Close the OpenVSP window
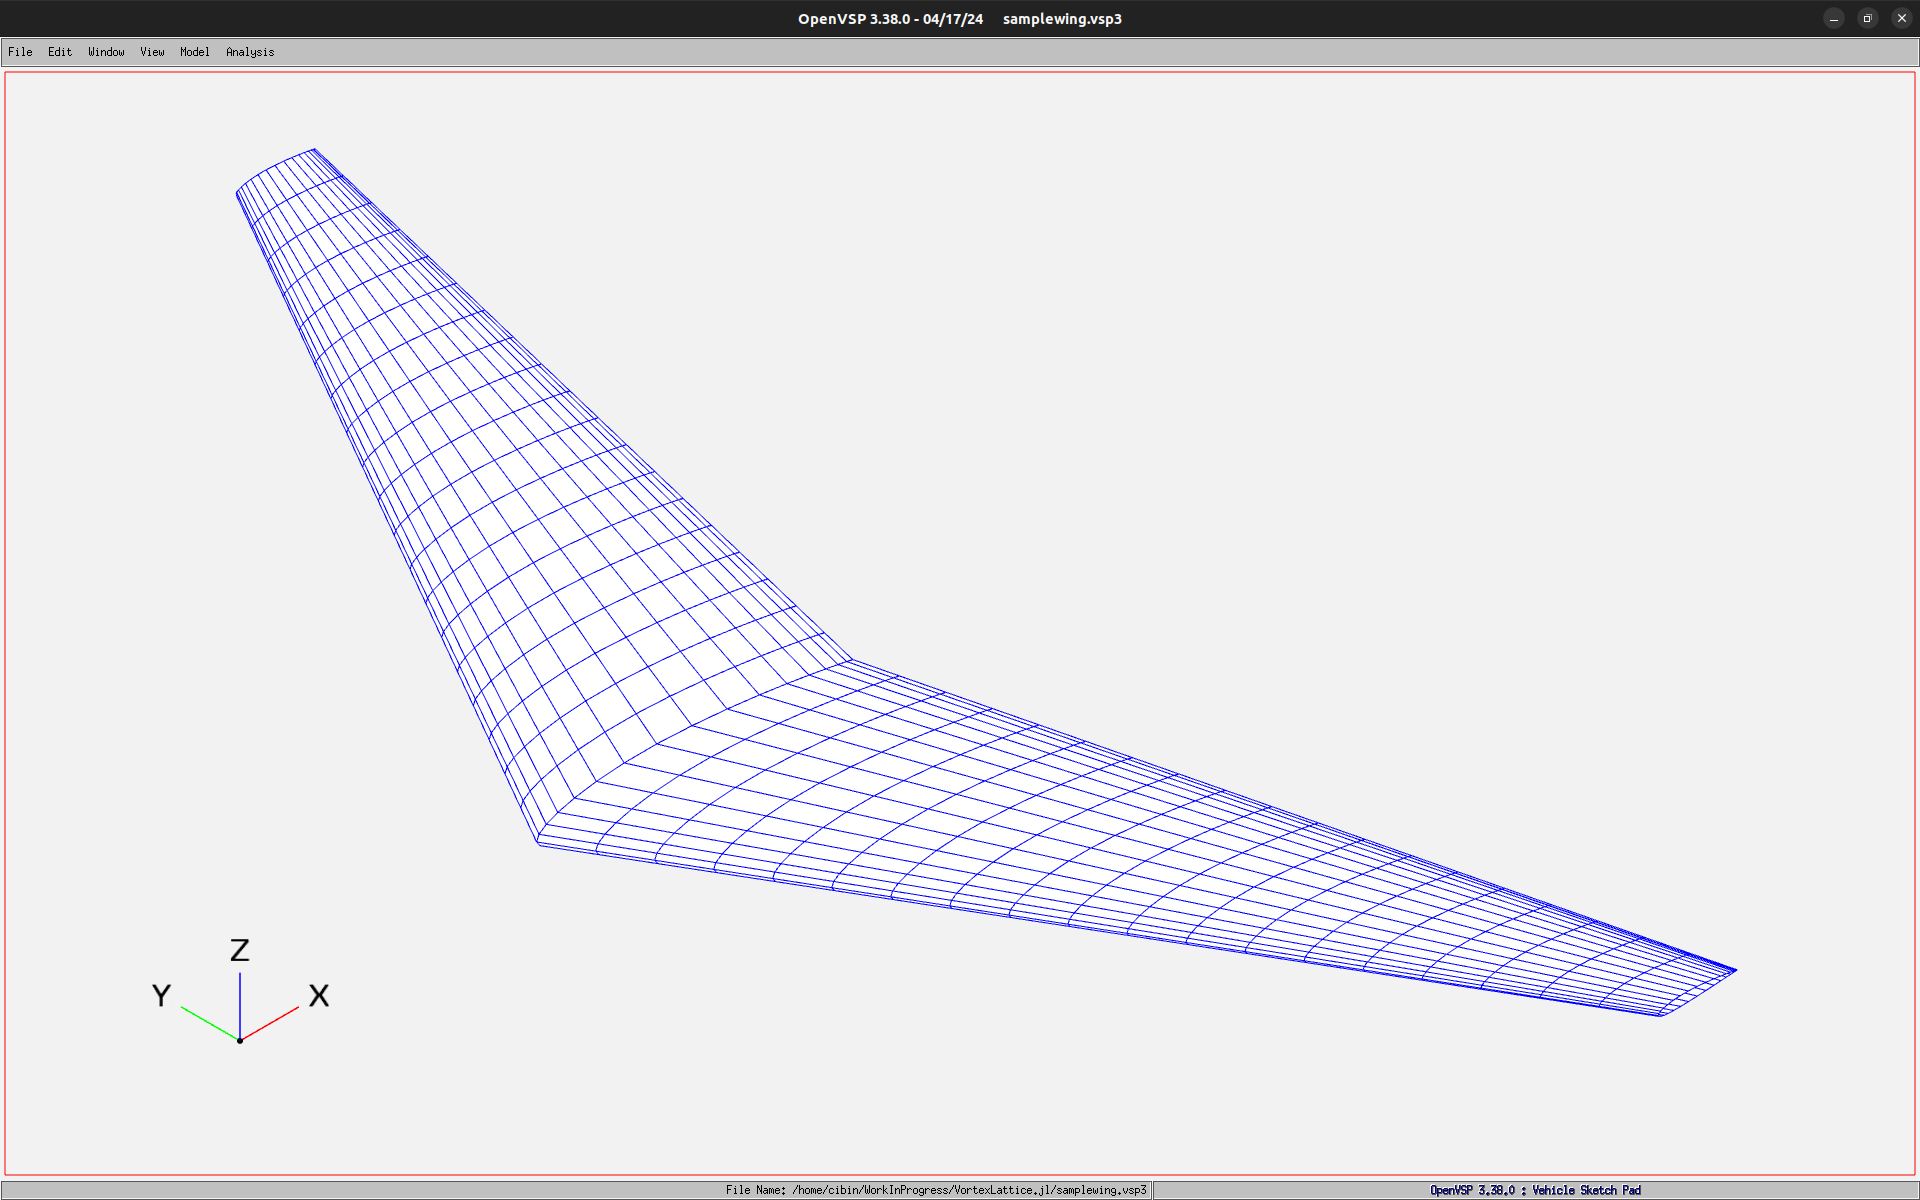 coord(1901,19)
